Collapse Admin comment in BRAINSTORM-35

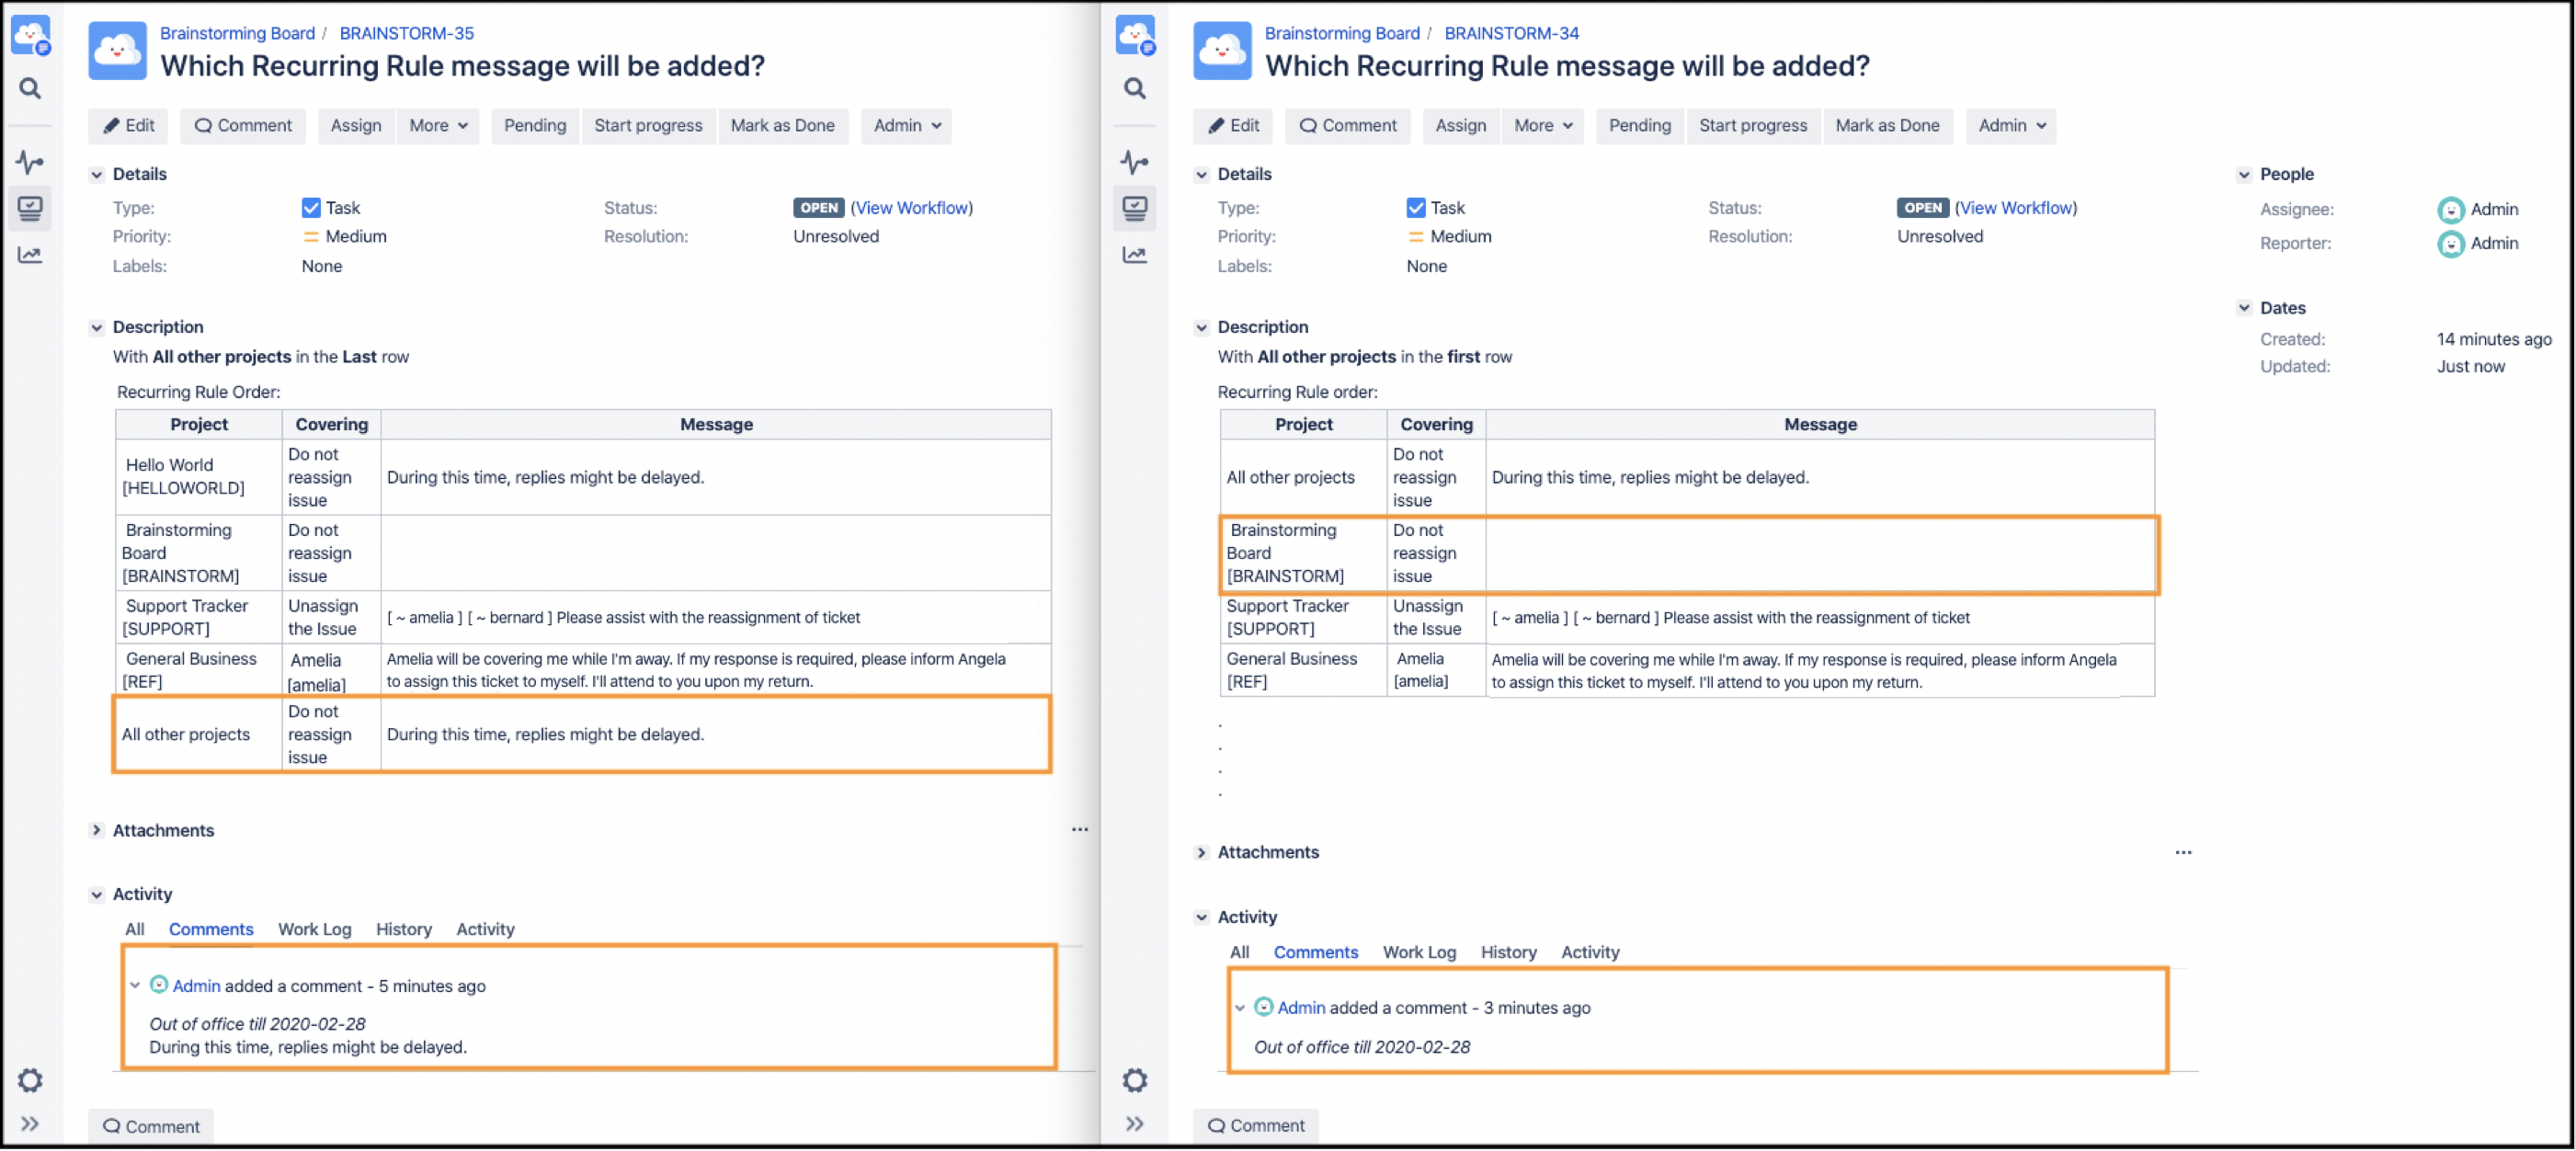pos(135,986)
